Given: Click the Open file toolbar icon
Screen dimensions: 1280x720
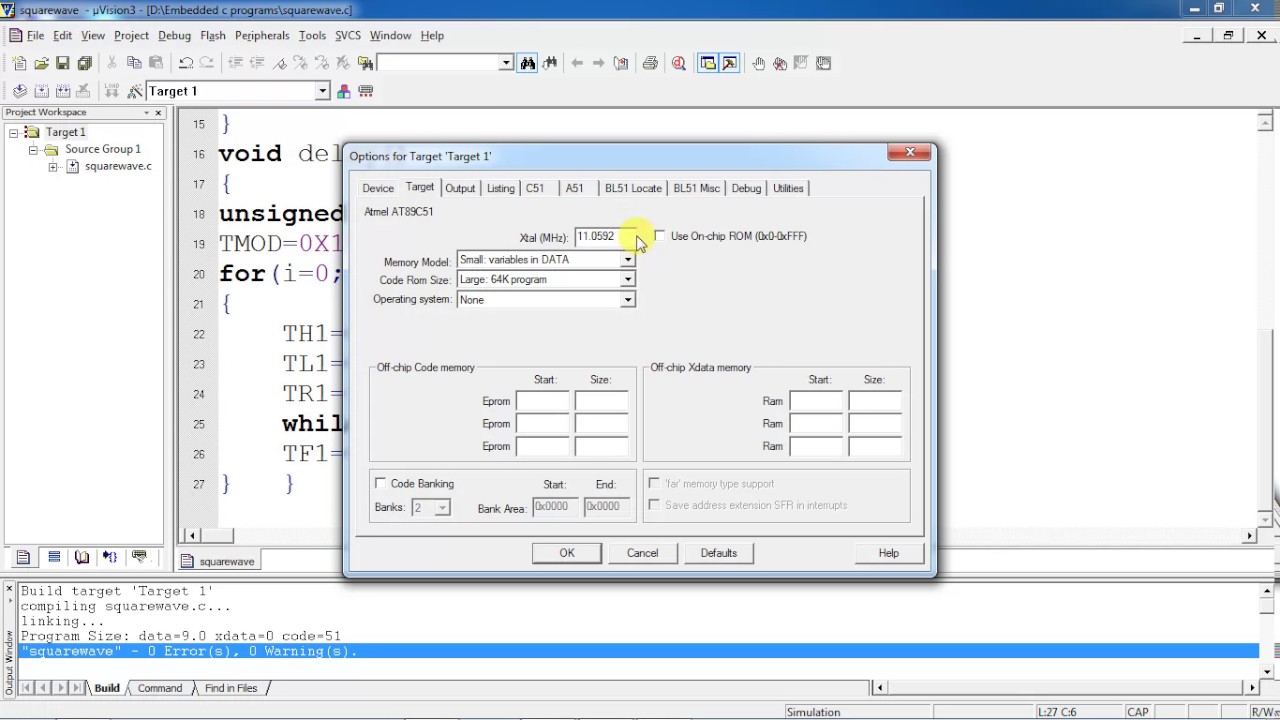Looking at the screenshot, I should [41, 63].
